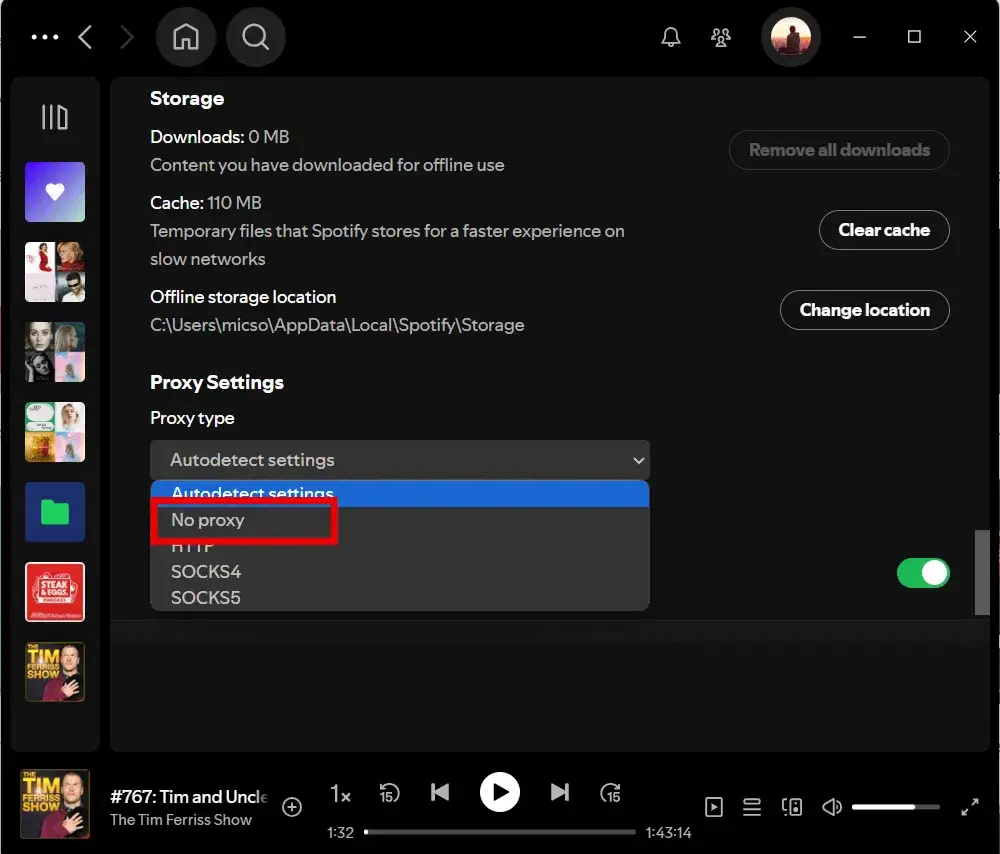This screenshot has width=1000, height=854.
Task: Open the Proxy type dropdown
Action: (x=400, y=459)
